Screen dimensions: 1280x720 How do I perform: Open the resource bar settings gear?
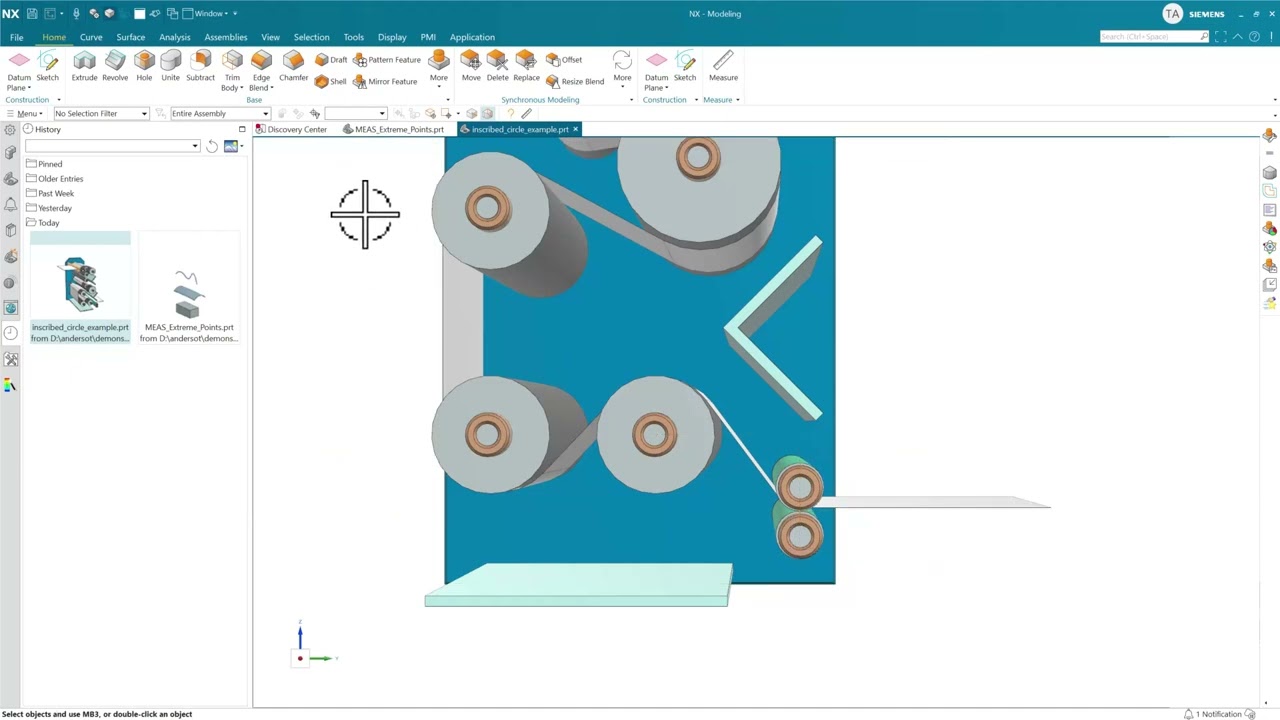[10, 130]
